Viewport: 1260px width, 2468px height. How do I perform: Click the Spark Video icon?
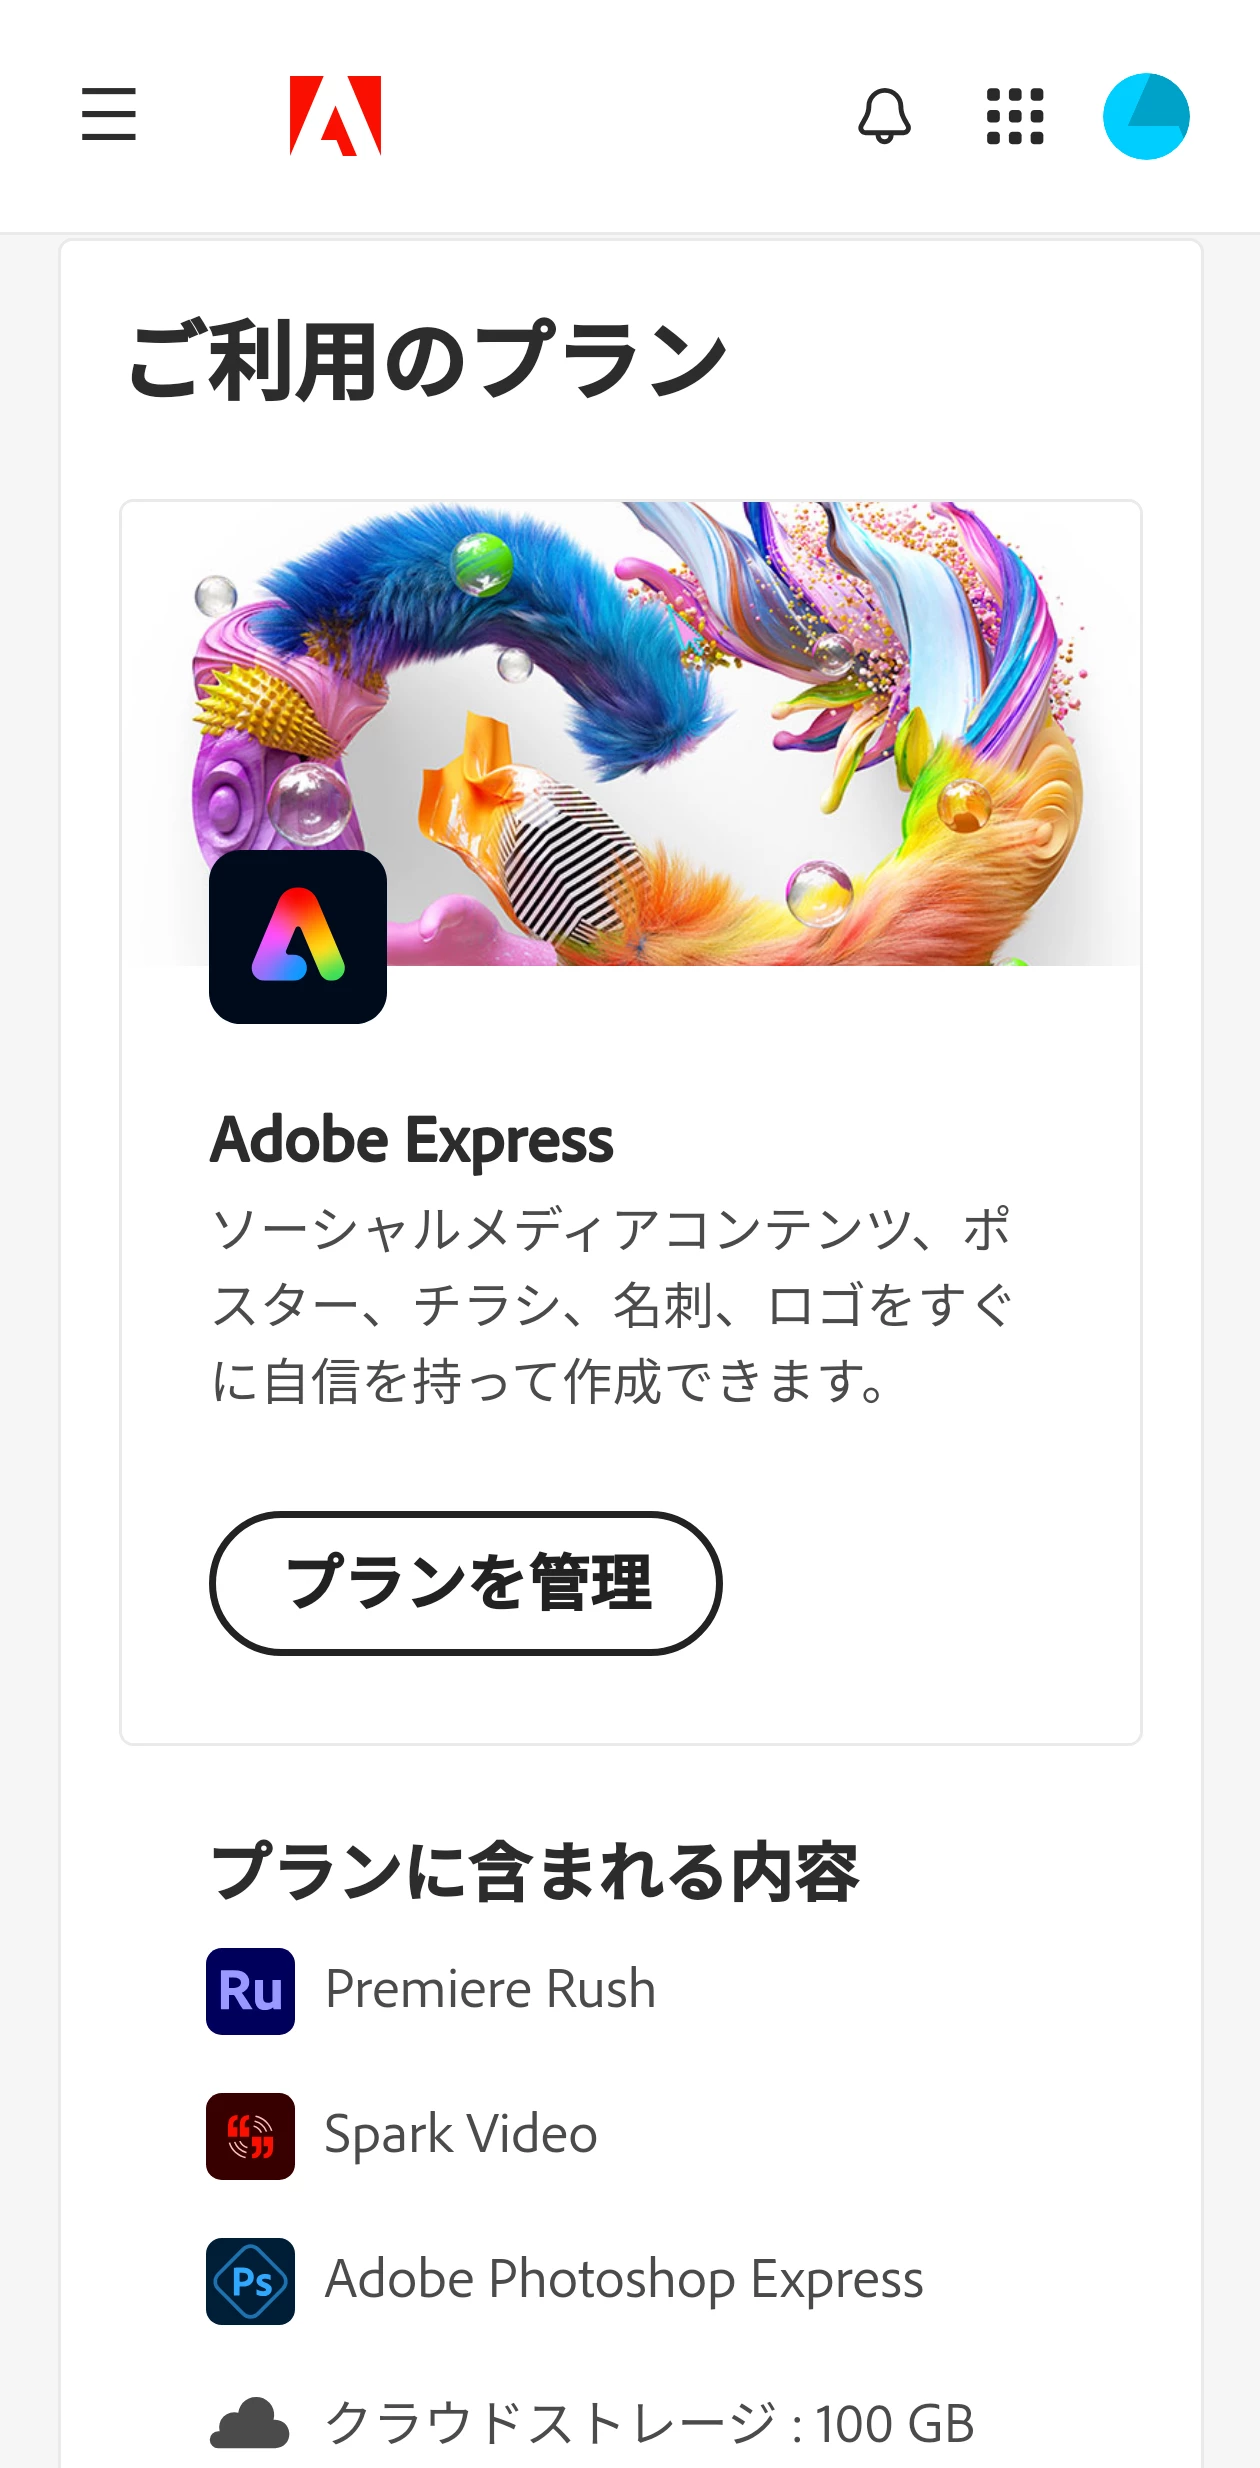tap(250, 2135)
